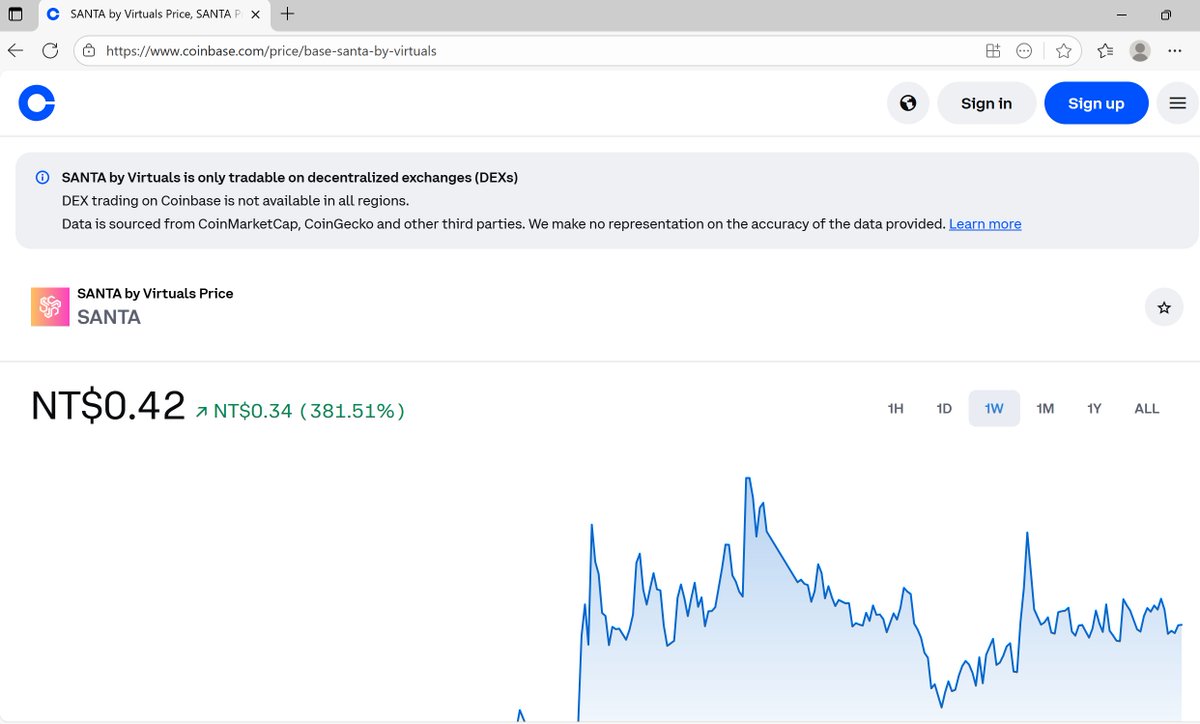1200x724 pixels.
Task: Open the language globe selector
Action: coord(908,103)
